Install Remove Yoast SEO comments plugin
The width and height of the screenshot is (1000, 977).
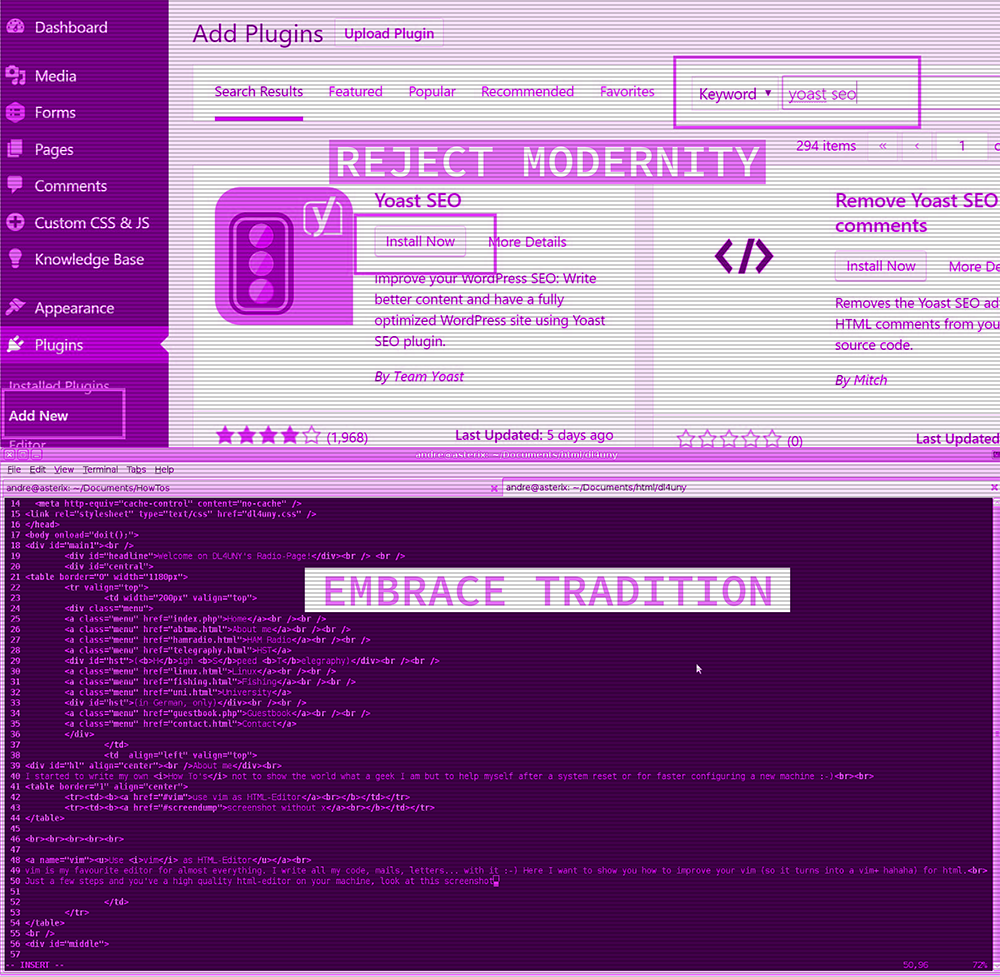tap(881, 267)
